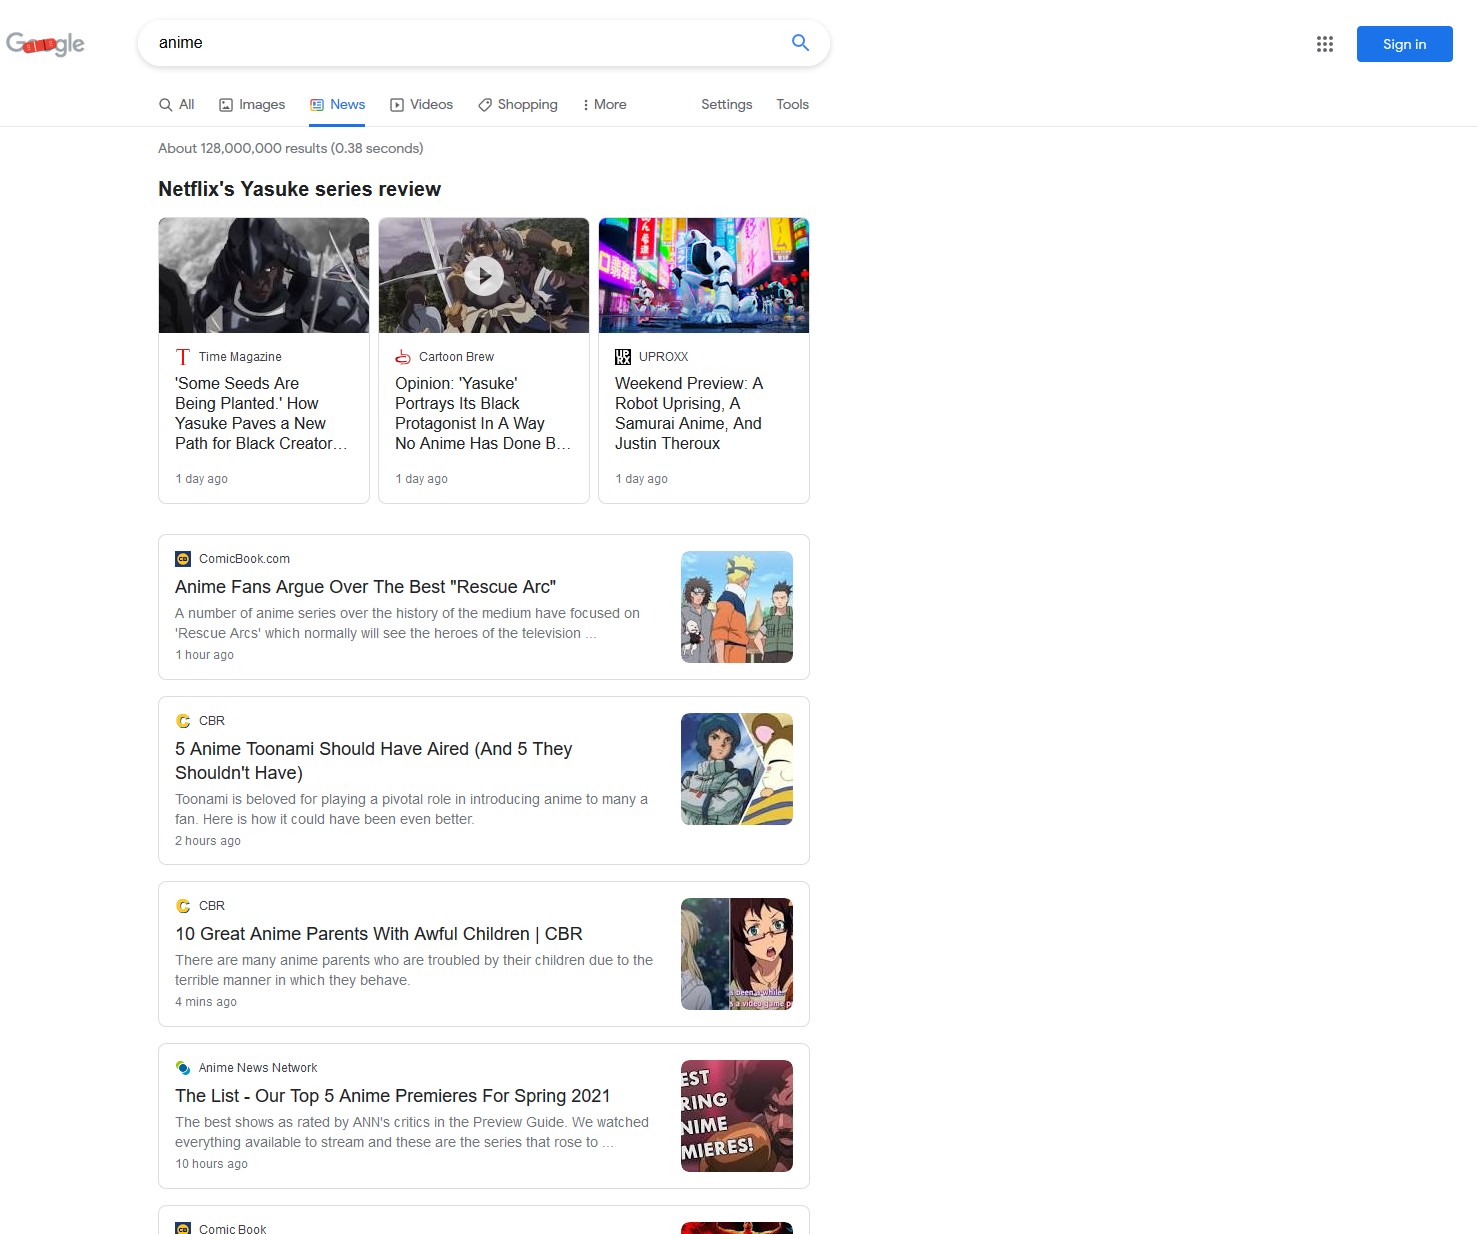Click the blue search magnifier icon
Screen dimensions: 1478x1234
click(x=800, y=43)
